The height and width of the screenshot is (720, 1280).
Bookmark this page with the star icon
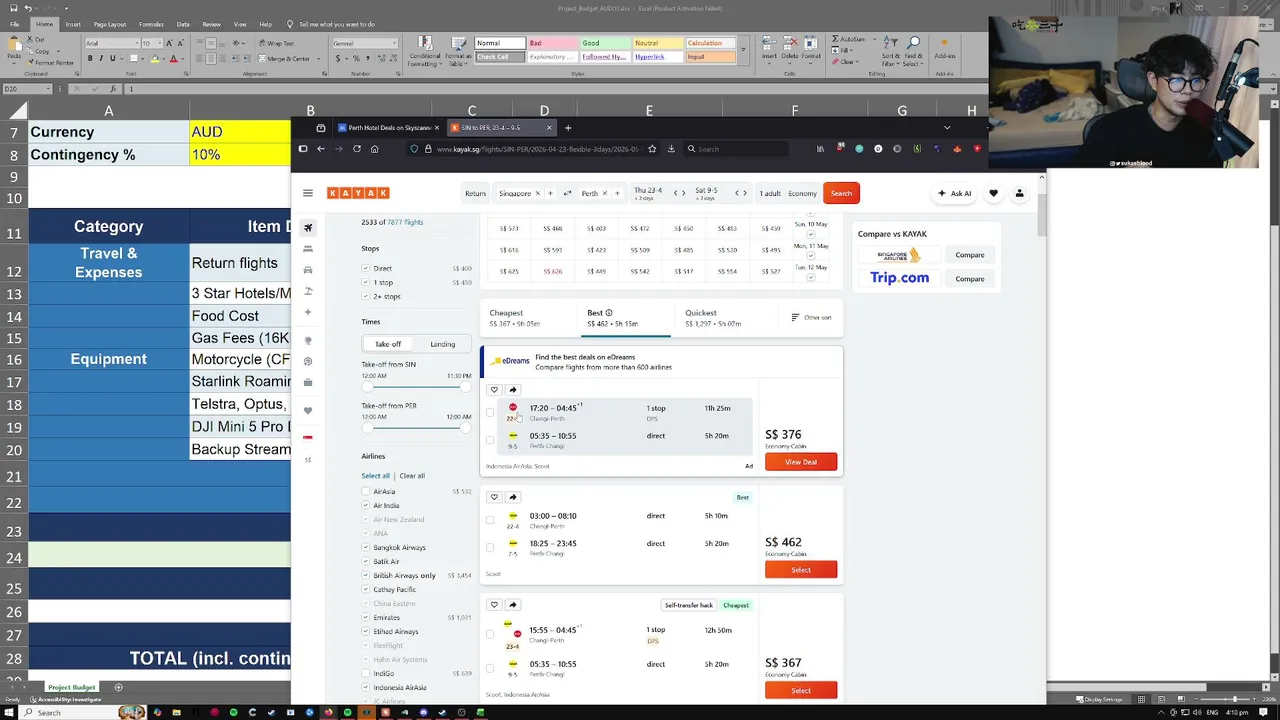pyautogui.click(x=652, y=149)
